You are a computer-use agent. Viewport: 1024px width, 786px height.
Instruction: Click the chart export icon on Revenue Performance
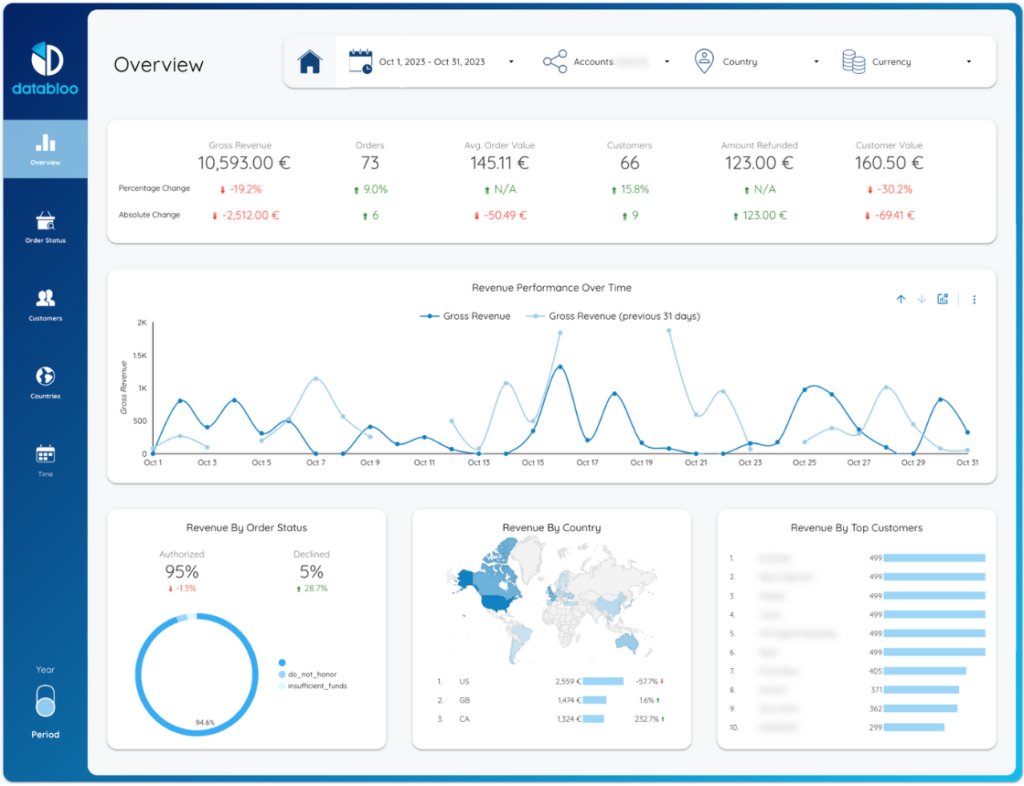click(941, 298)
